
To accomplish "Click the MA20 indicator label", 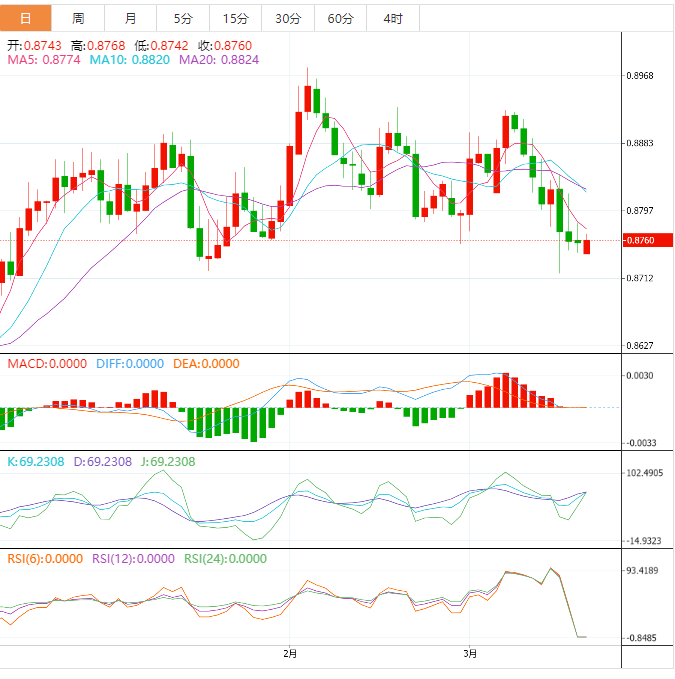I will pos(218,60).
